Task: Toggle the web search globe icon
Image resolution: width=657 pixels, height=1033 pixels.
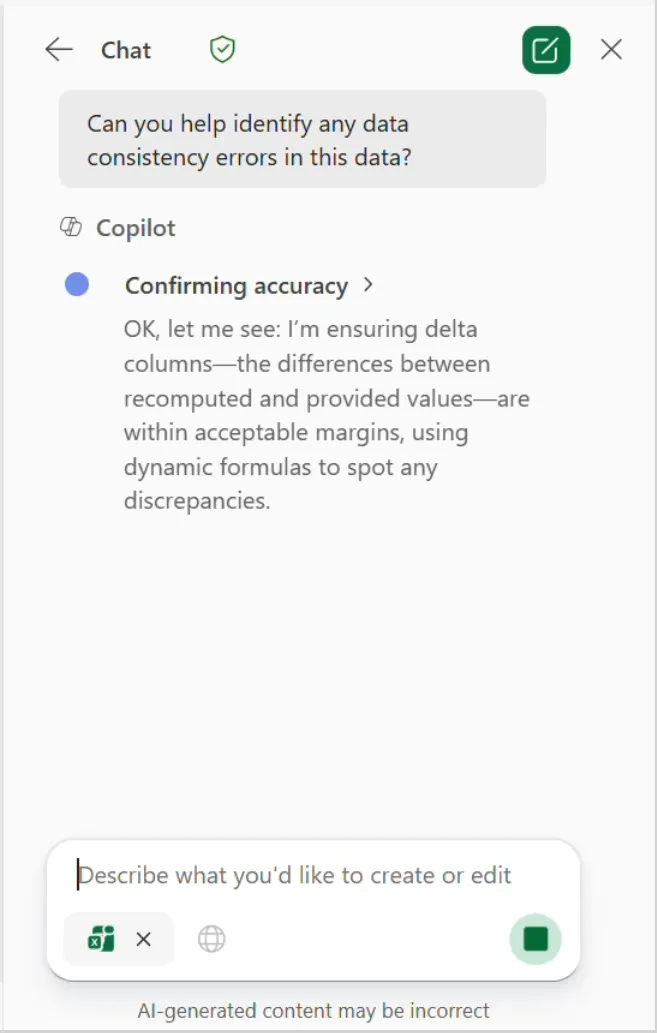Action: click(x=212, y=939)
